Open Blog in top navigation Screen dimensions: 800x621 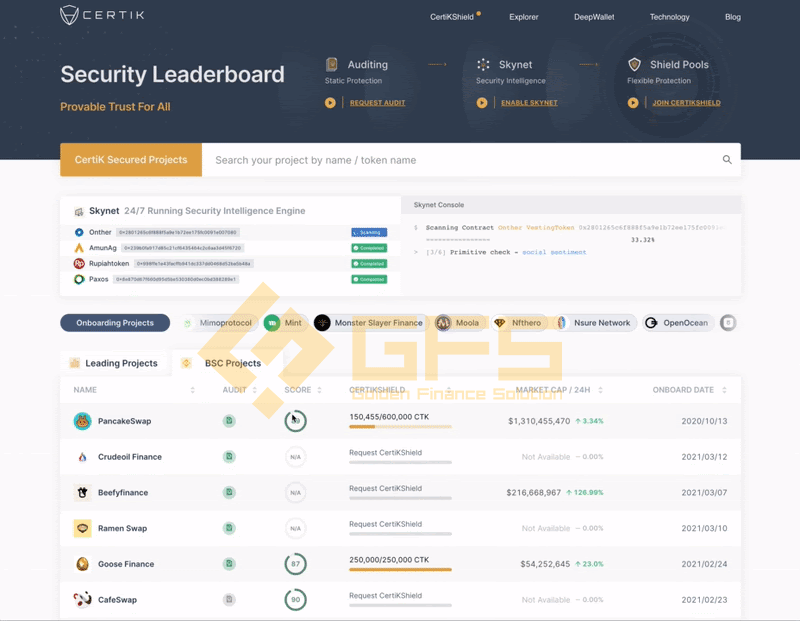pos(733,17)
